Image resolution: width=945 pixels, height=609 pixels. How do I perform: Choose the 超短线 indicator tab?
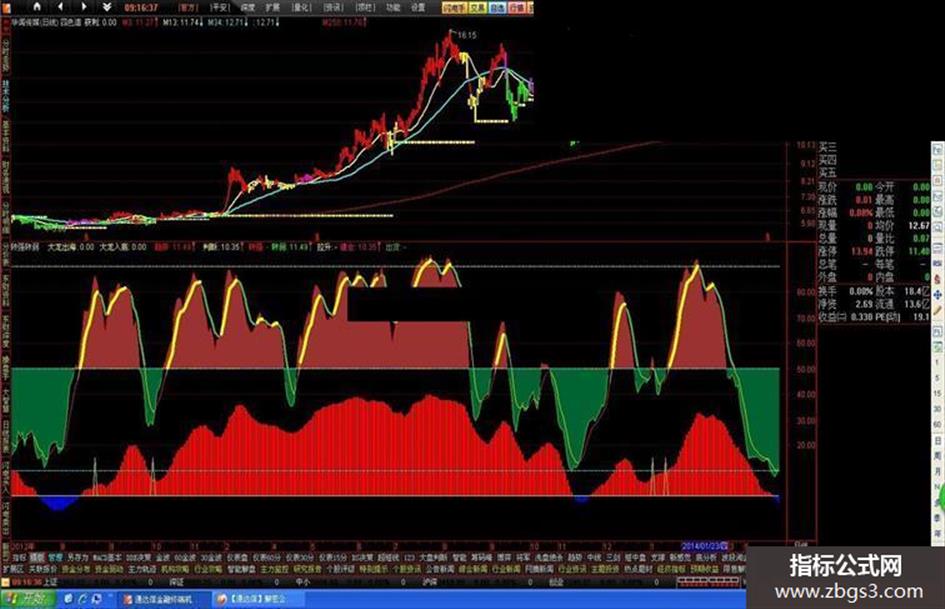[x=388, y=558]
